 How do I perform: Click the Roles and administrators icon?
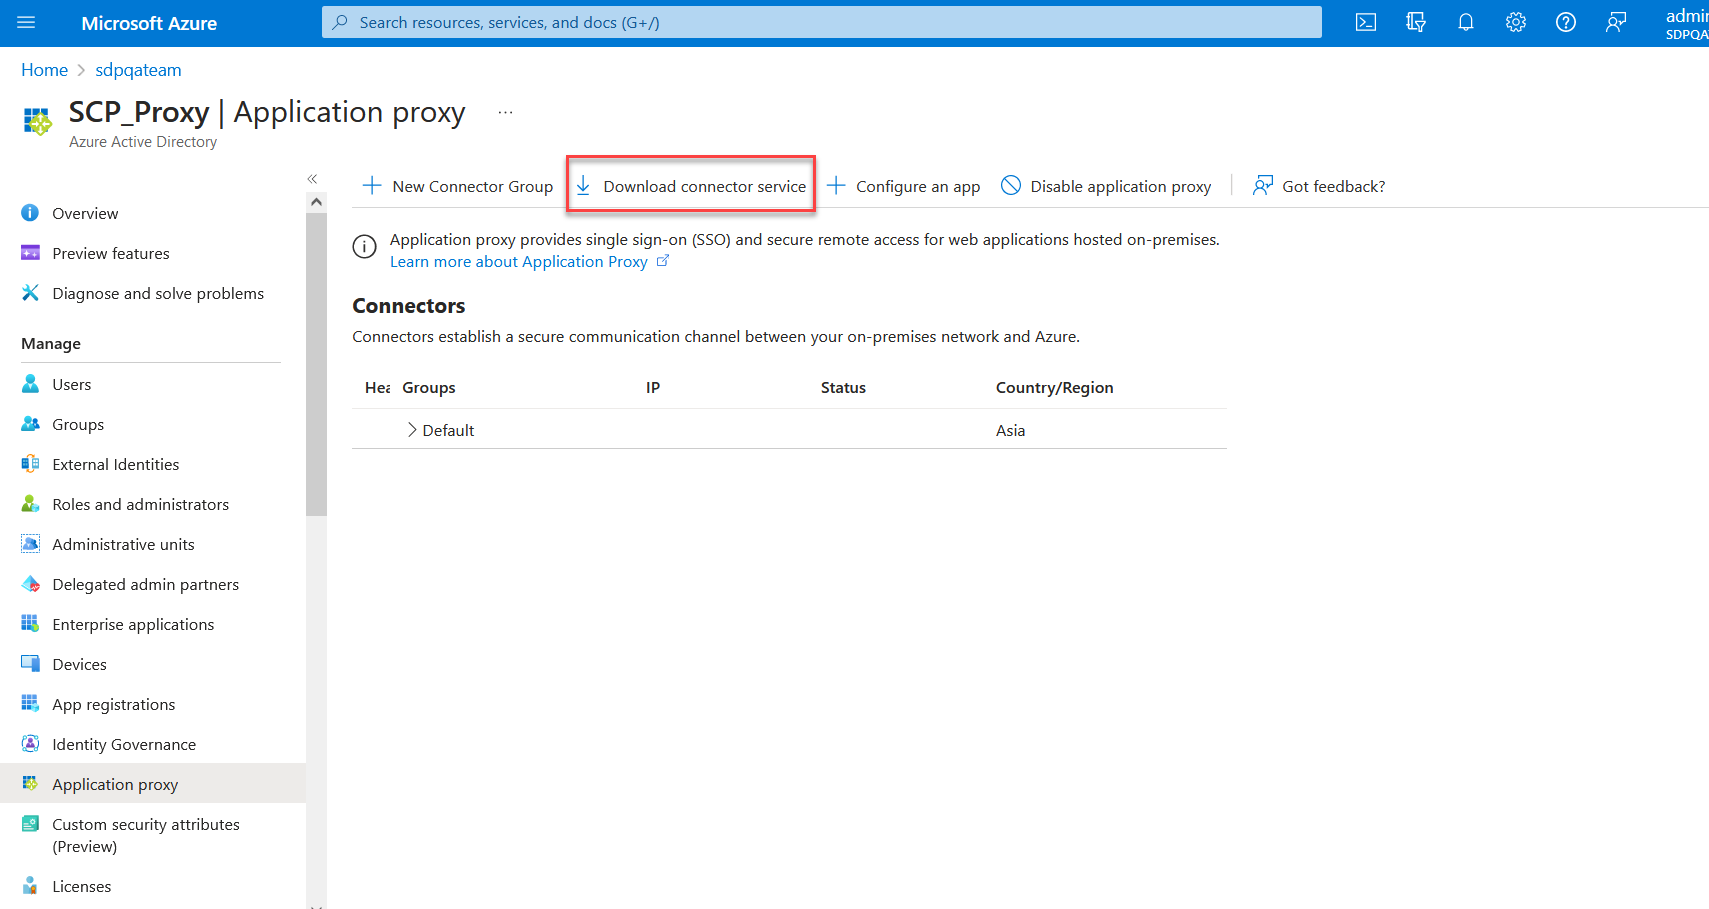click(30, 504)
